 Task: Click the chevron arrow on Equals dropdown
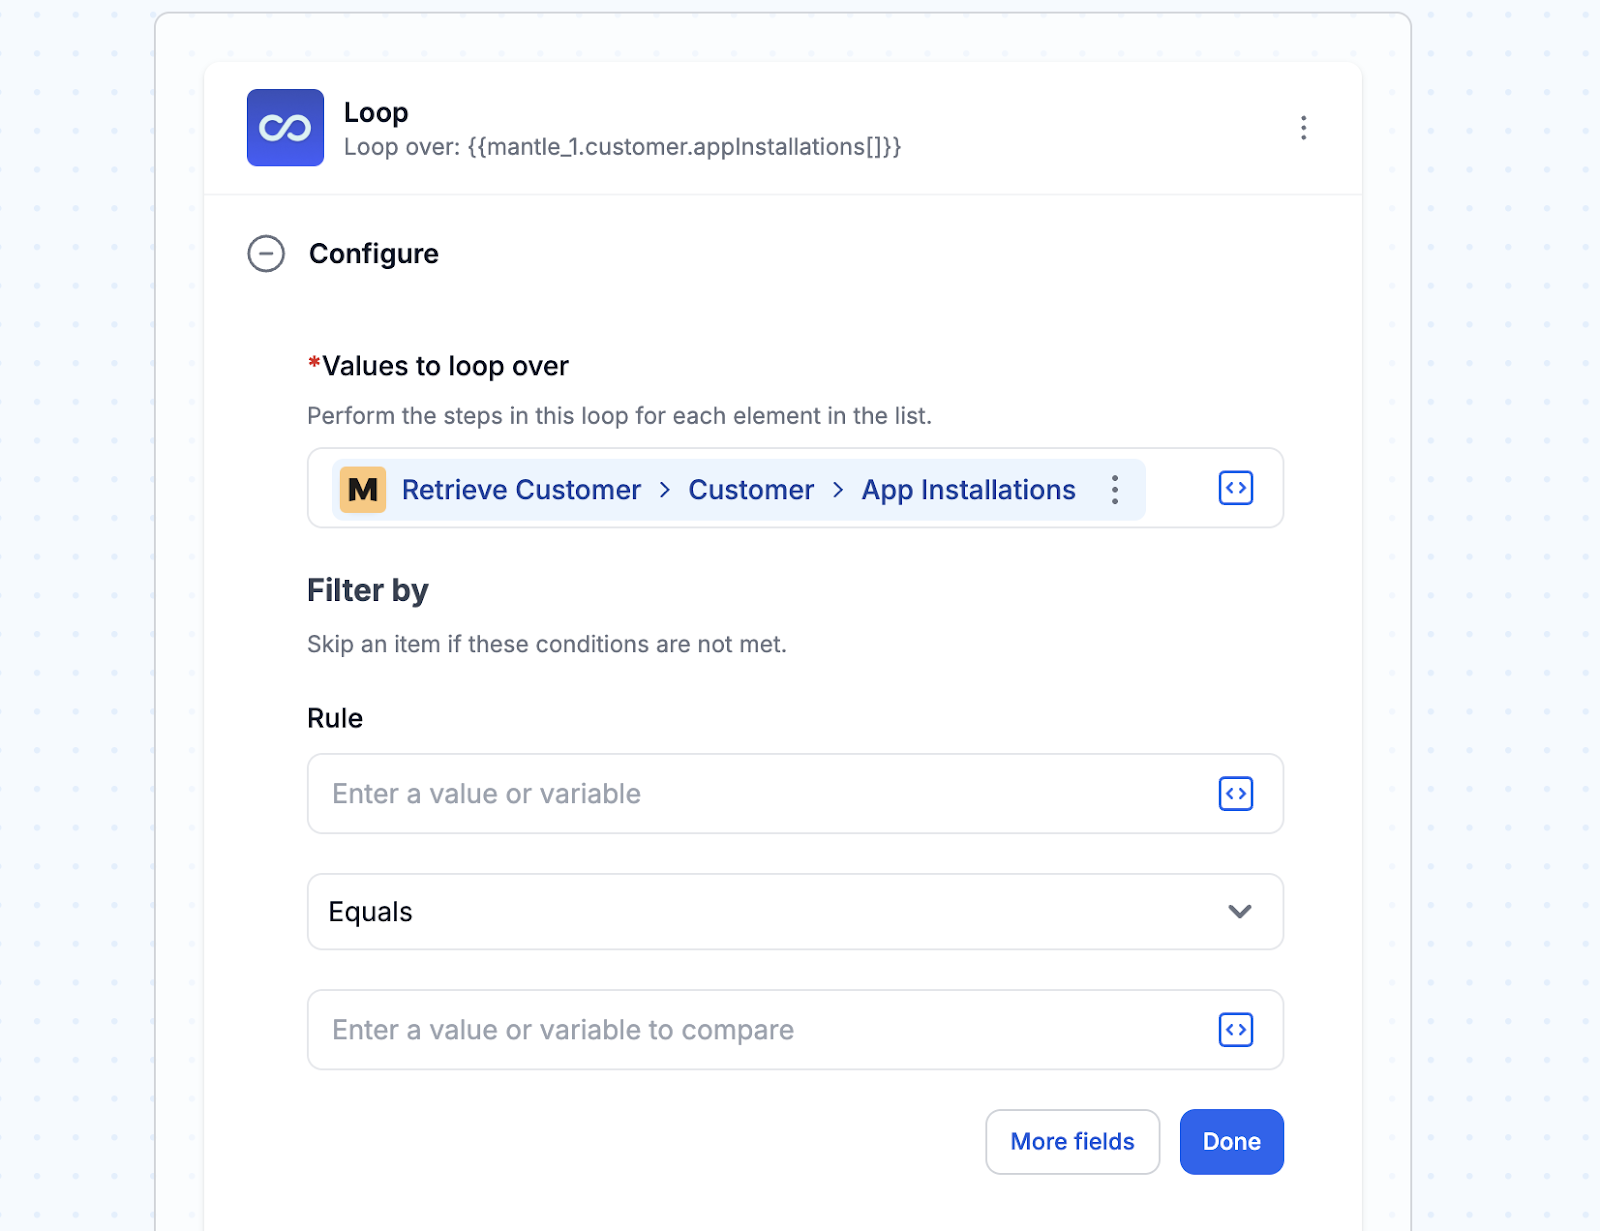point(1240,912)
